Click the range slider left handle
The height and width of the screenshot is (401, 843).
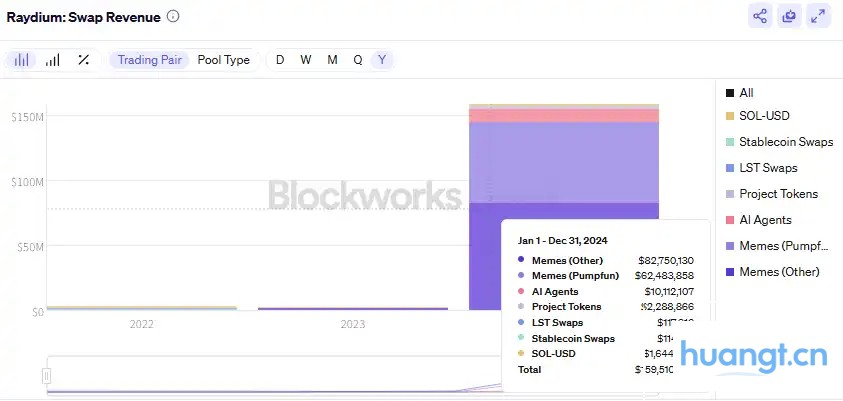pos(46,376)
